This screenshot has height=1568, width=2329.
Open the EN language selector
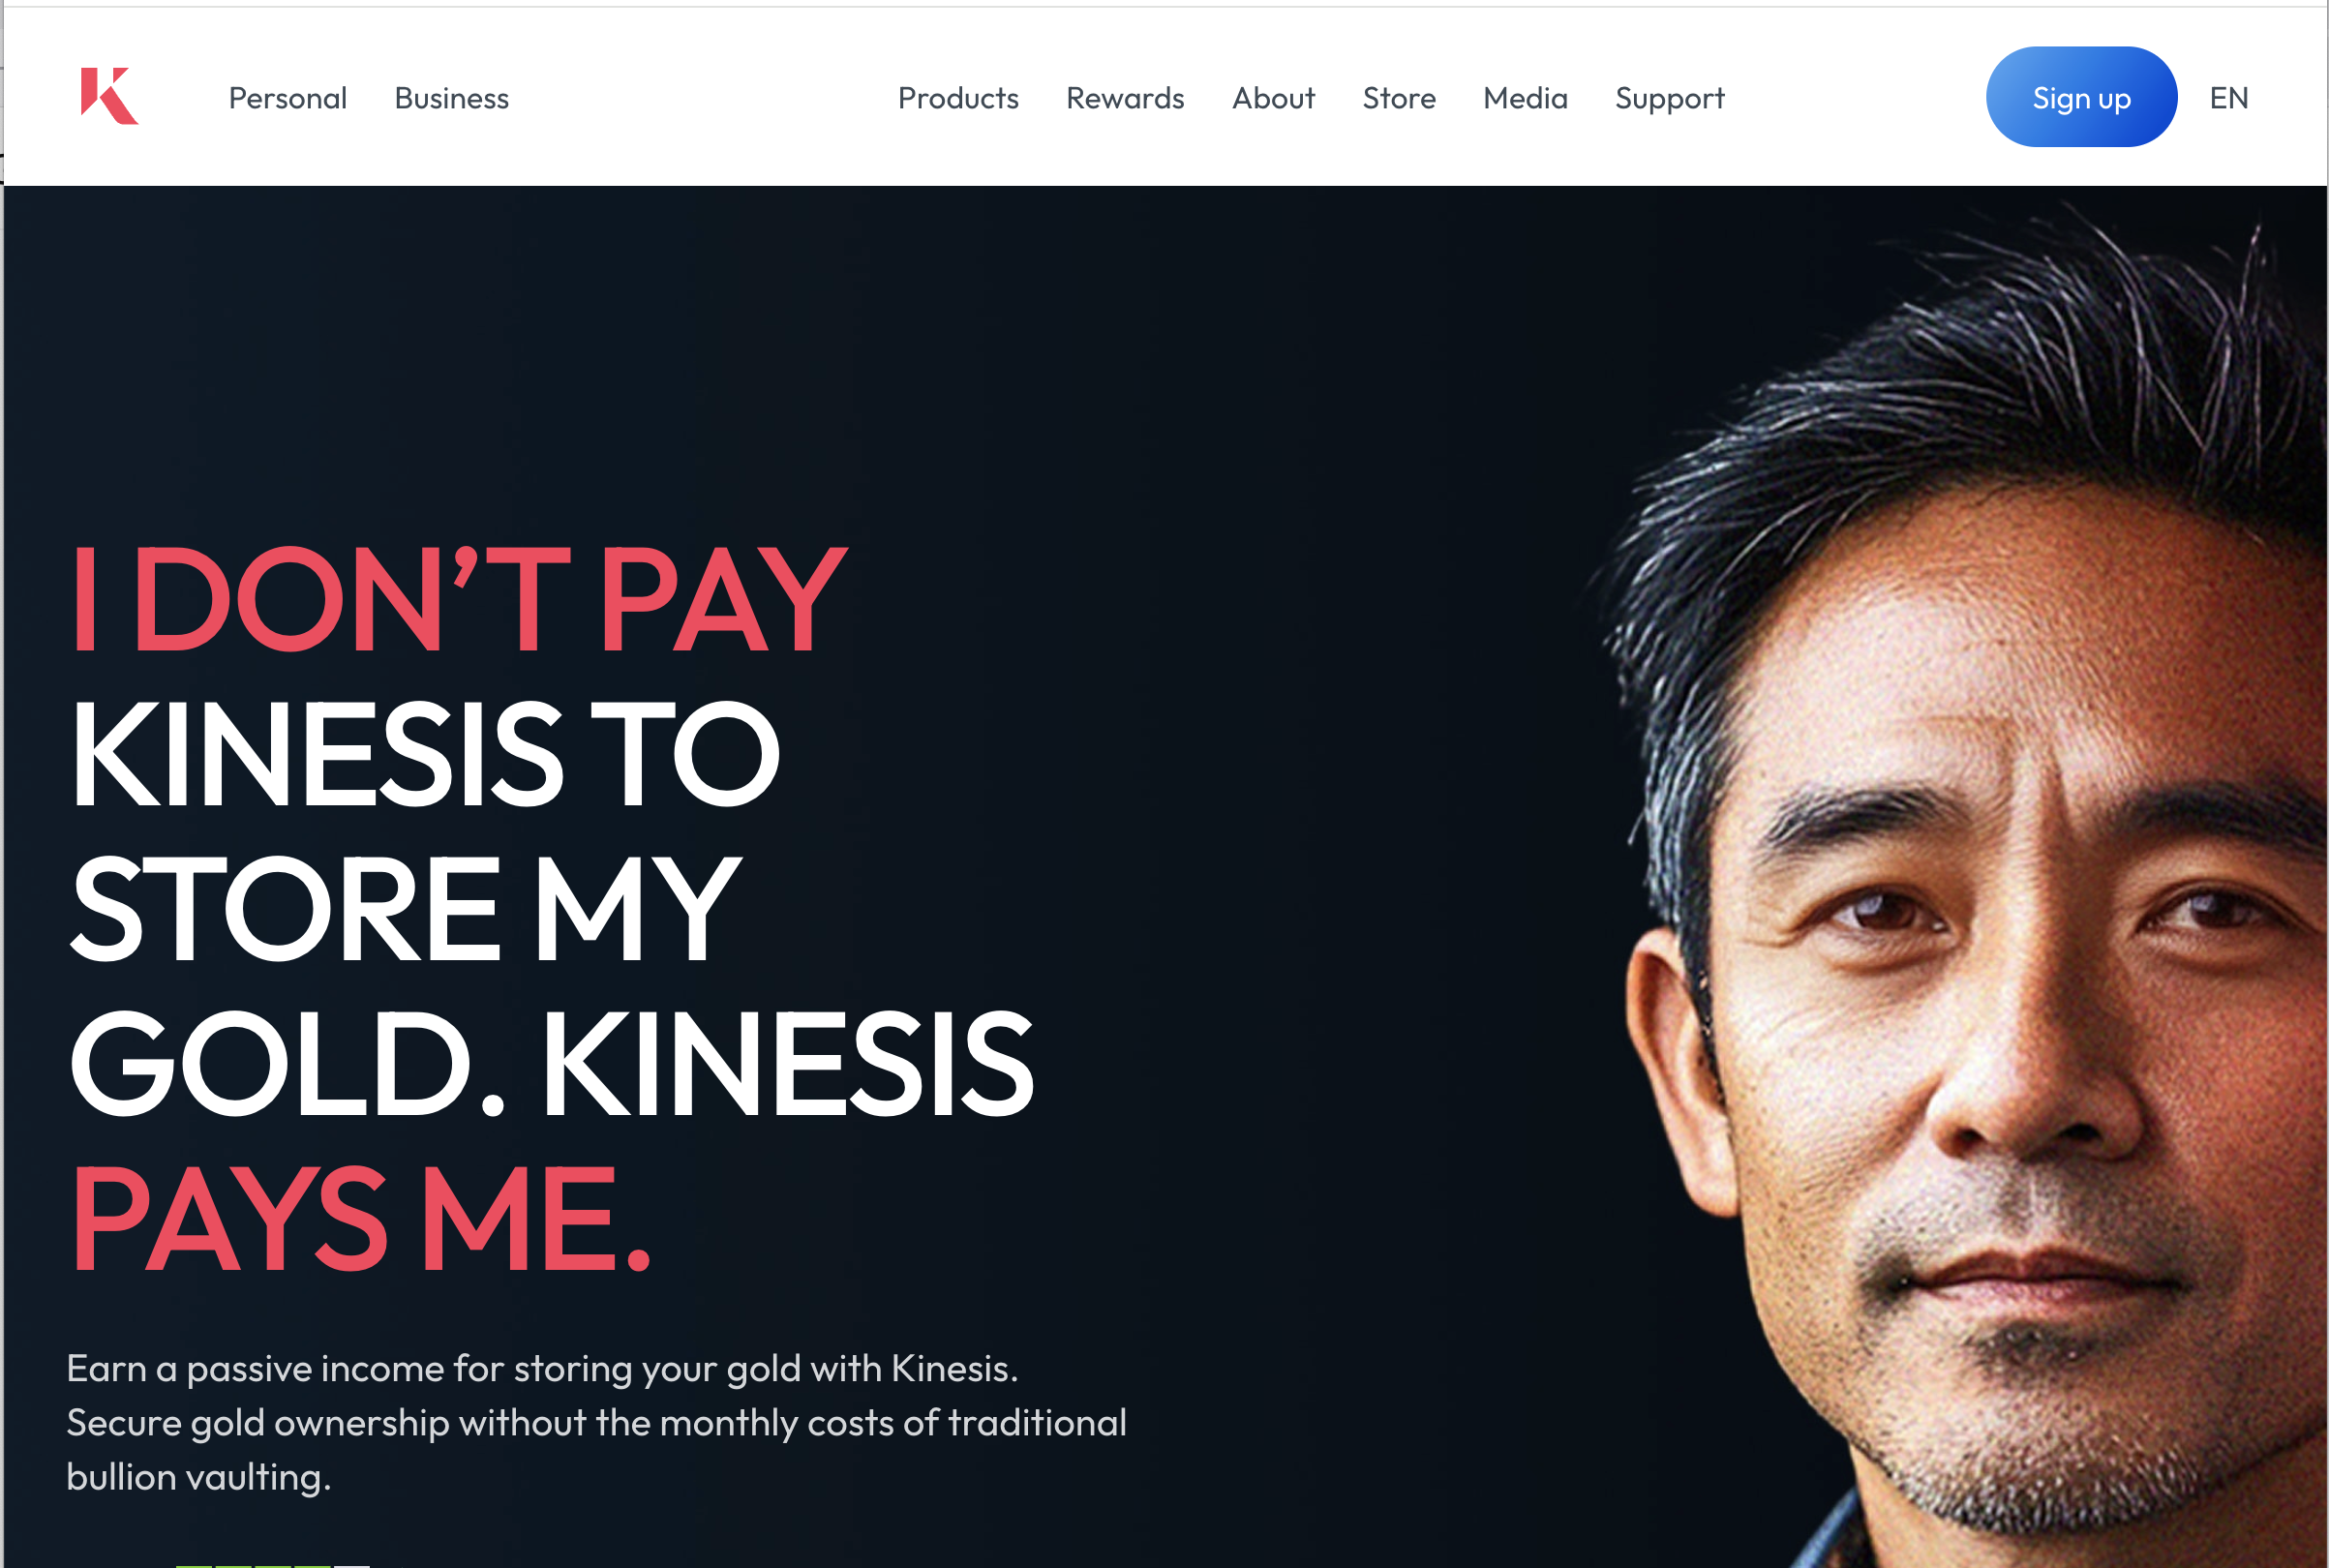coord(2228,98)
